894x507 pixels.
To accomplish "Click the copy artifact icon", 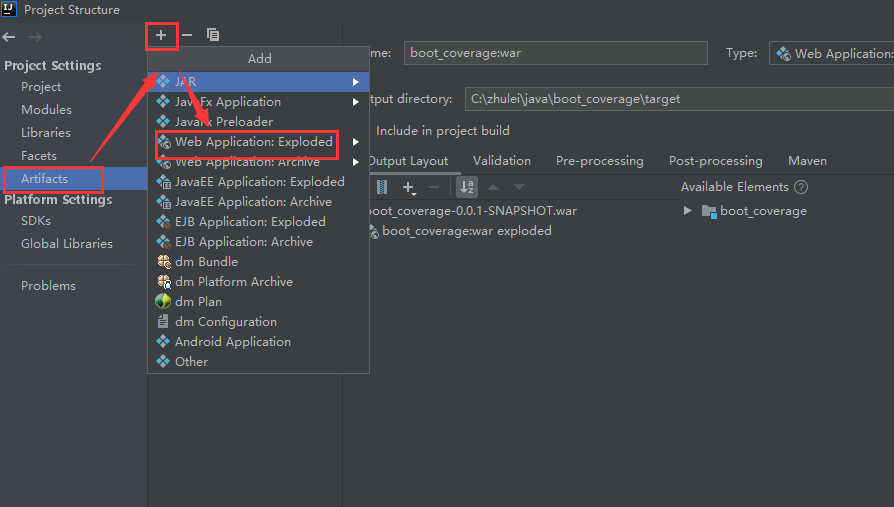I will point(213,35).
